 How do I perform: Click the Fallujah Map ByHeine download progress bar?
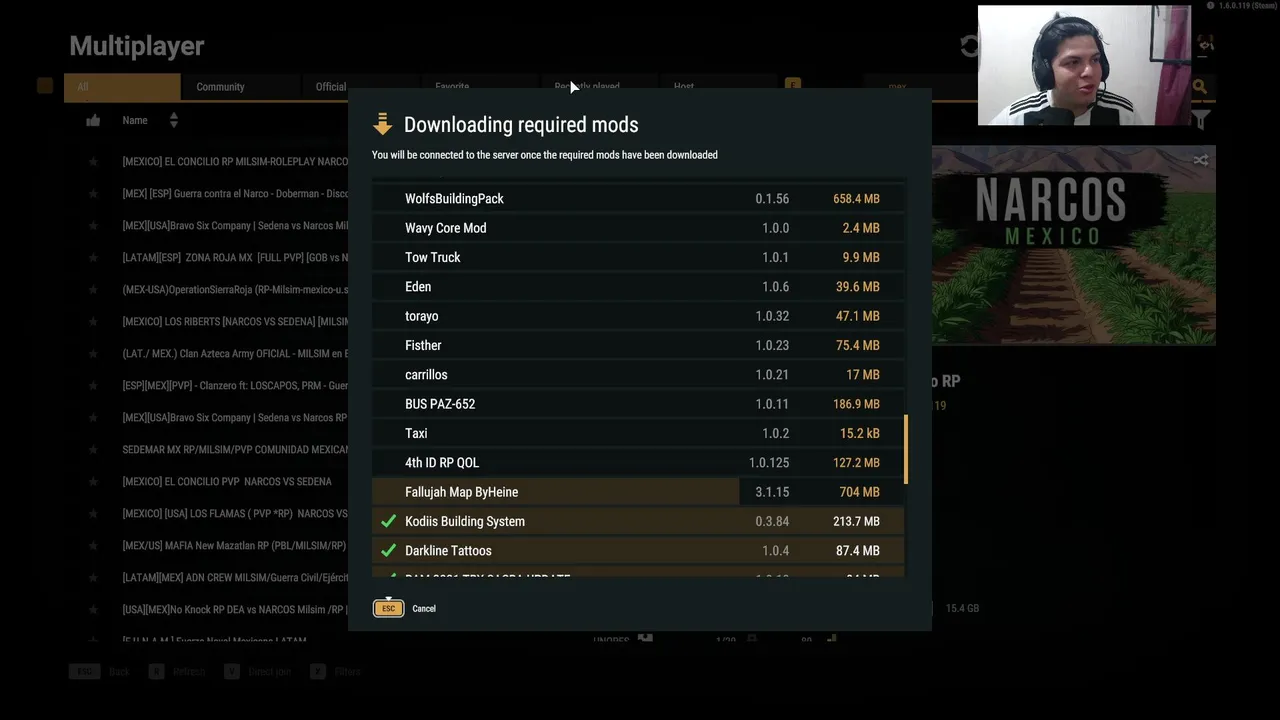[638, 492]
